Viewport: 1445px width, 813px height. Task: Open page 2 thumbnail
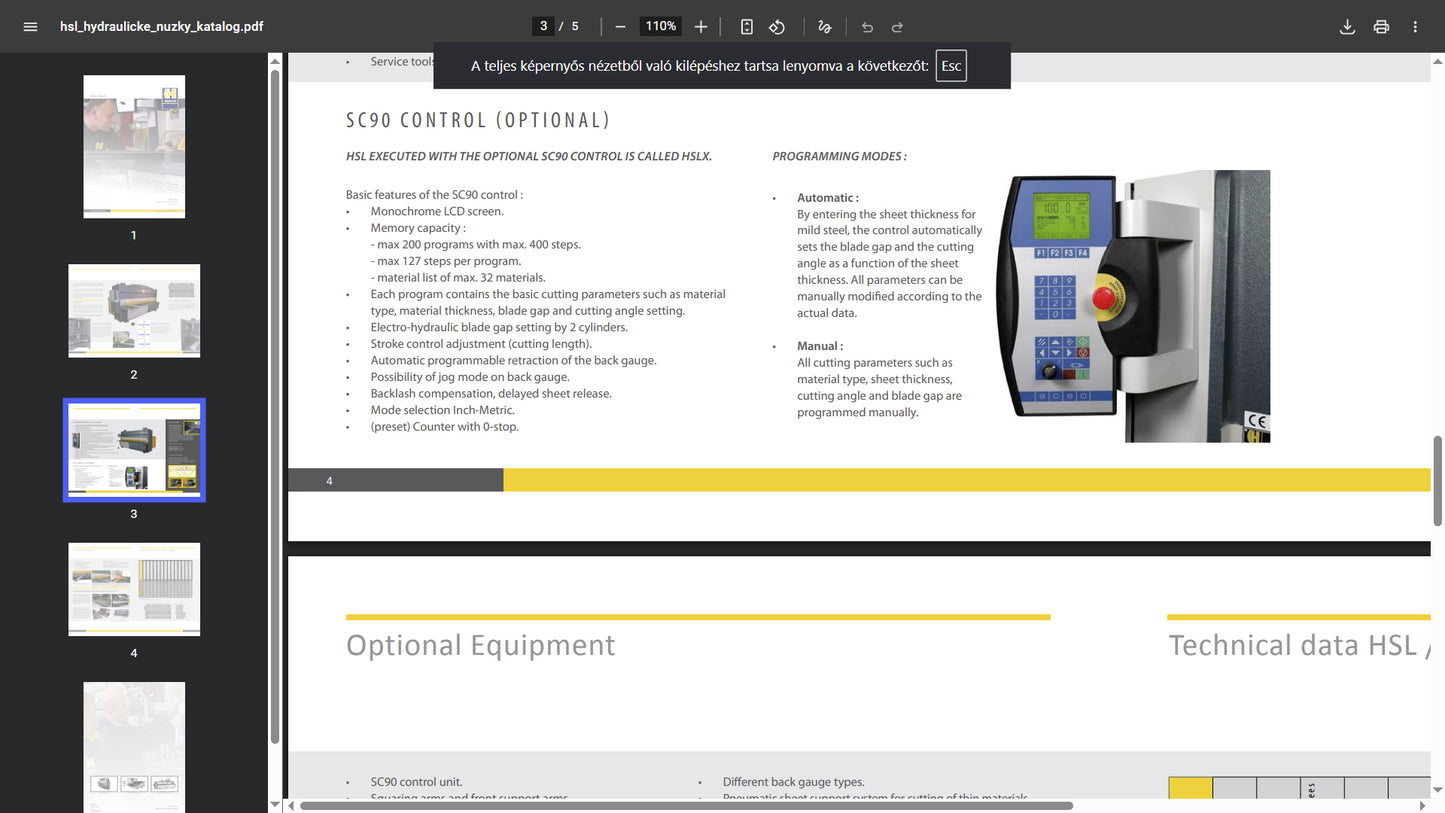coord(134,311)
